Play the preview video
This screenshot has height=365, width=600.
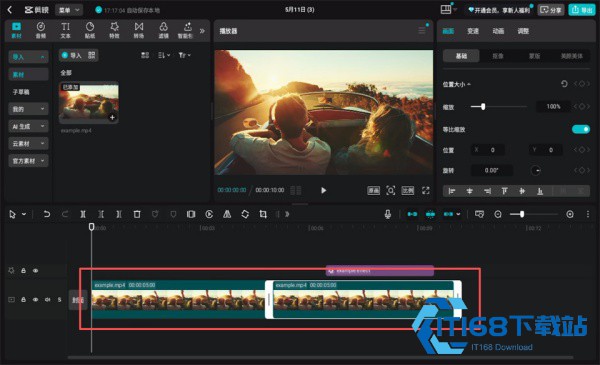pos(324,190)
